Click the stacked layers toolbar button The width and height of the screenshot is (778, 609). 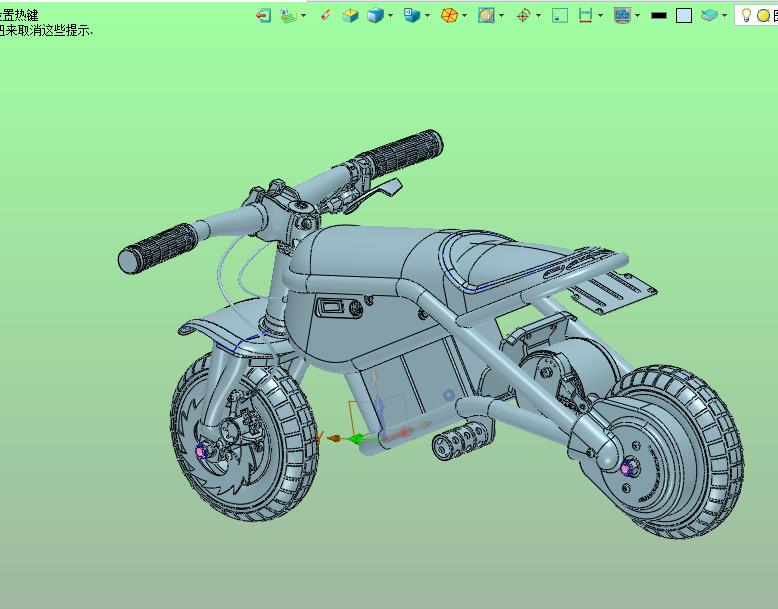tap(709, 15)
